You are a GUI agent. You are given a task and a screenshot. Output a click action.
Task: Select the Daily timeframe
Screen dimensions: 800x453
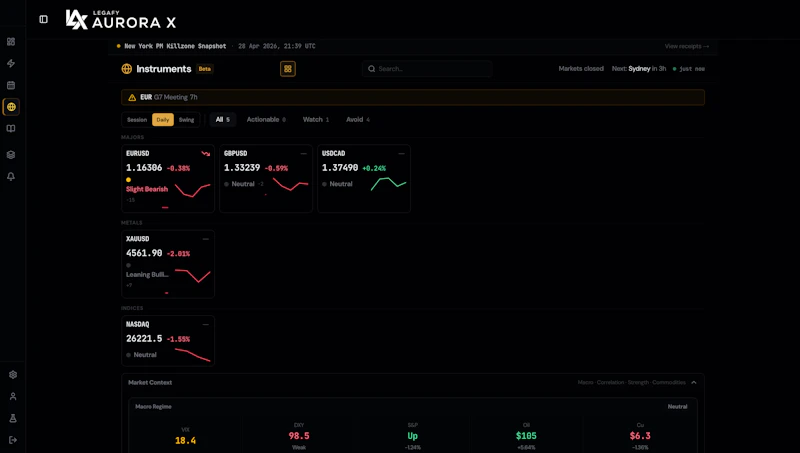[x=163, y=120]
